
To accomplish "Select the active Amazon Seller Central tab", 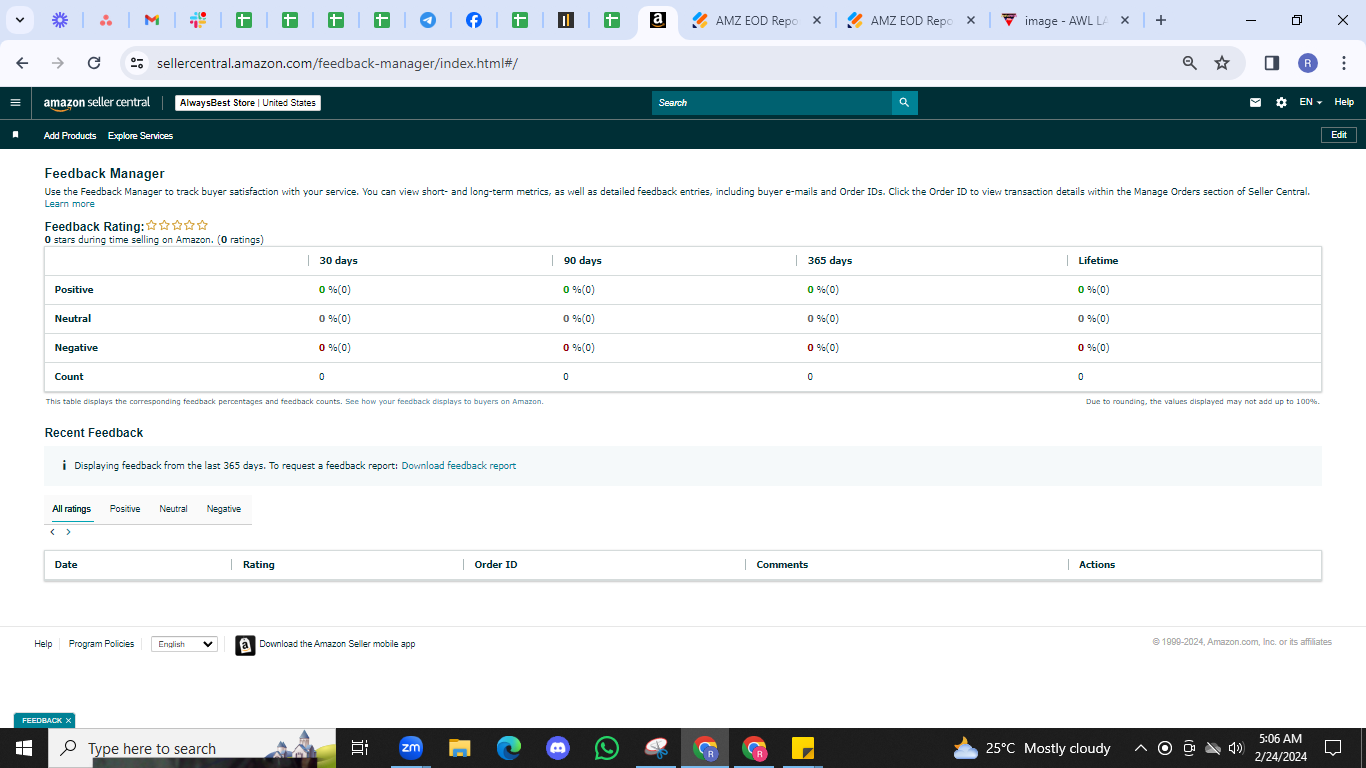I will point(657,20).
